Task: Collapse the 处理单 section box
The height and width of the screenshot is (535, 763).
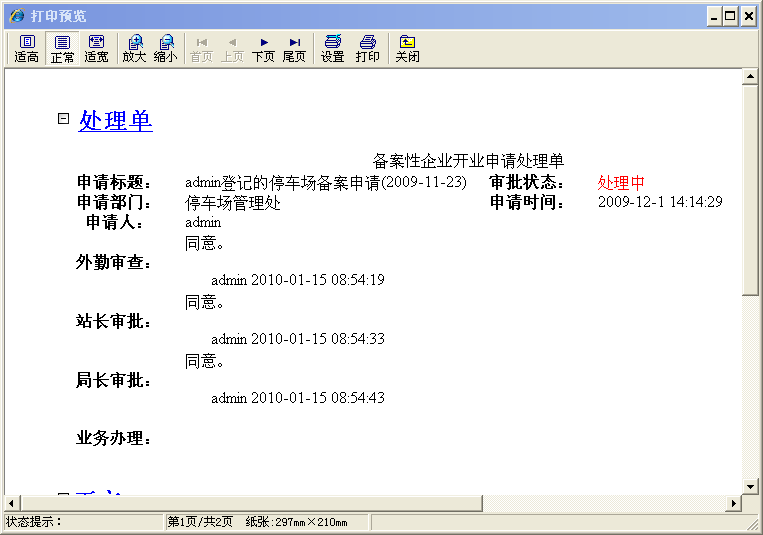Action: (x=64, y=118)
